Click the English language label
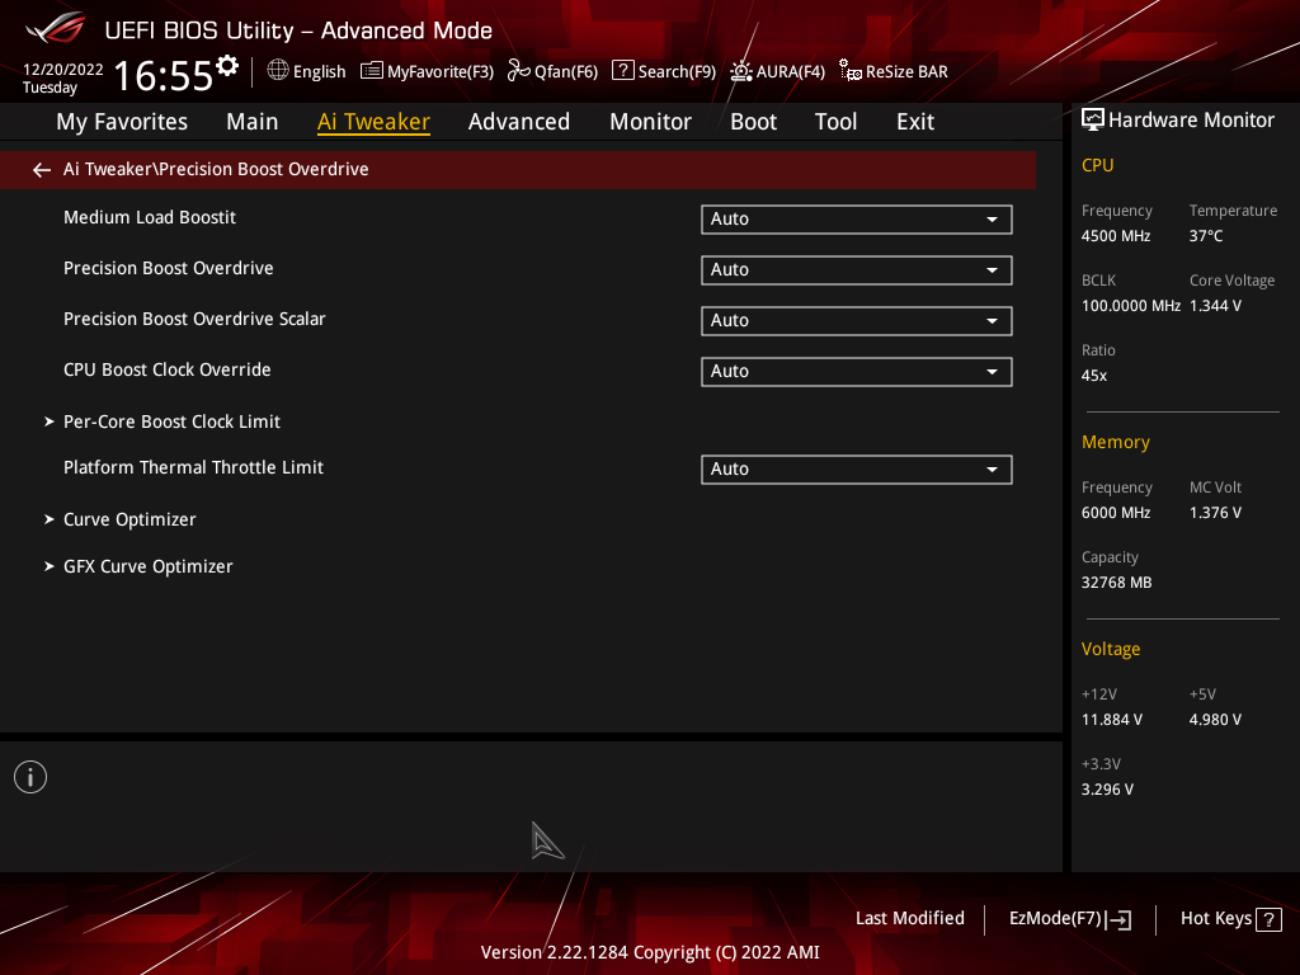The image size is (1300, 975). click(x=319, y=72)
